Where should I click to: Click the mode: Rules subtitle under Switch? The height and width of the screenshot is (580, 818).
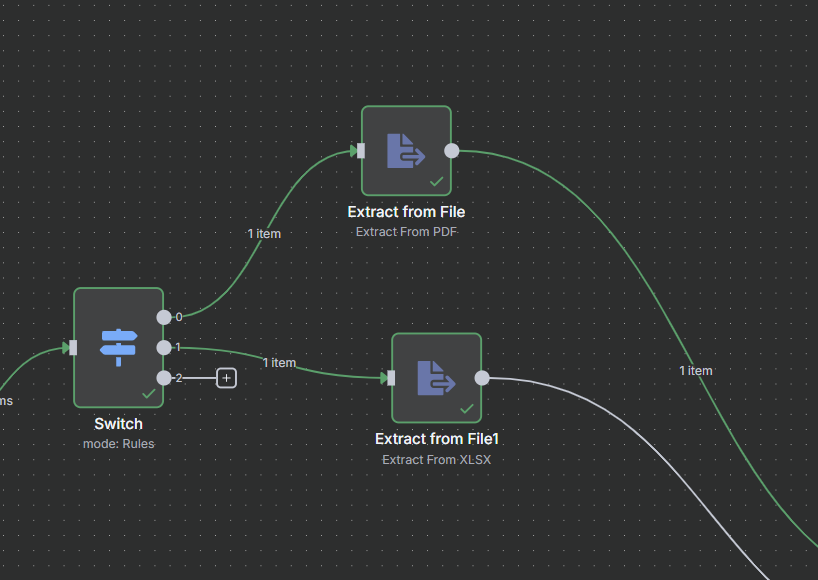pyautogui.click(x=118, y=443)
